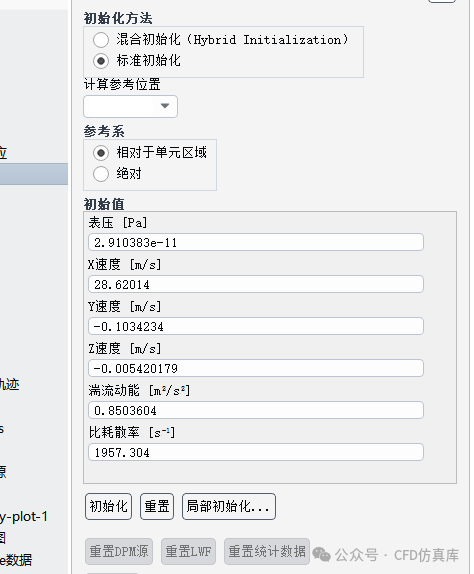
Task: Click the WeChat logo icon in watermark
Action: 322,554
